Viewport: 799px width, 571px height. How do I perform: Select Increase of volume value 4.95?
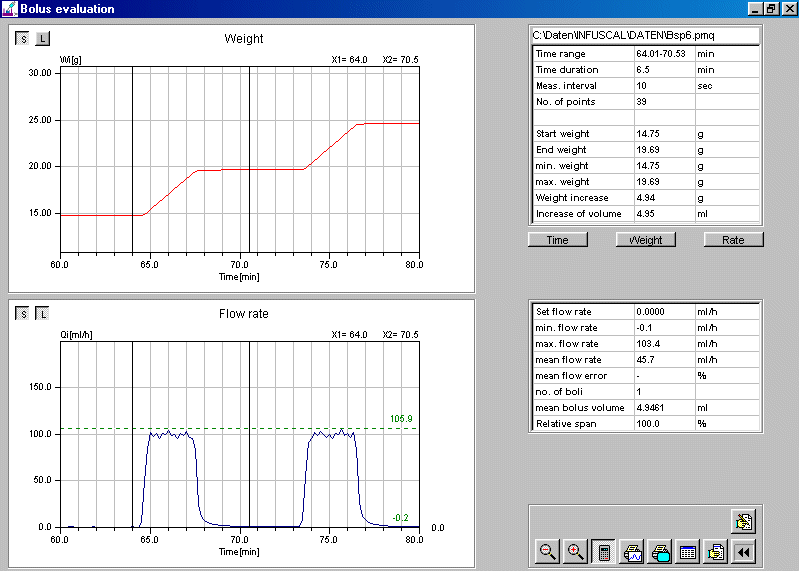(646, 214)
